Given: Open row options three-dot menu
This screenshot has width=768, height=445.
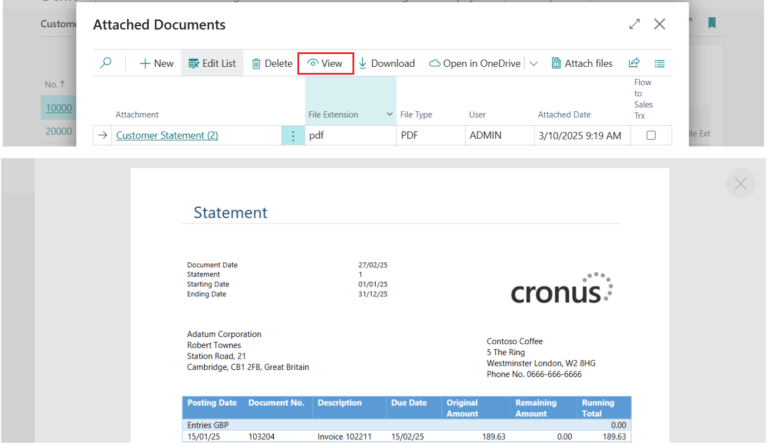Looking at the screenshot, I should coord(293,135).
